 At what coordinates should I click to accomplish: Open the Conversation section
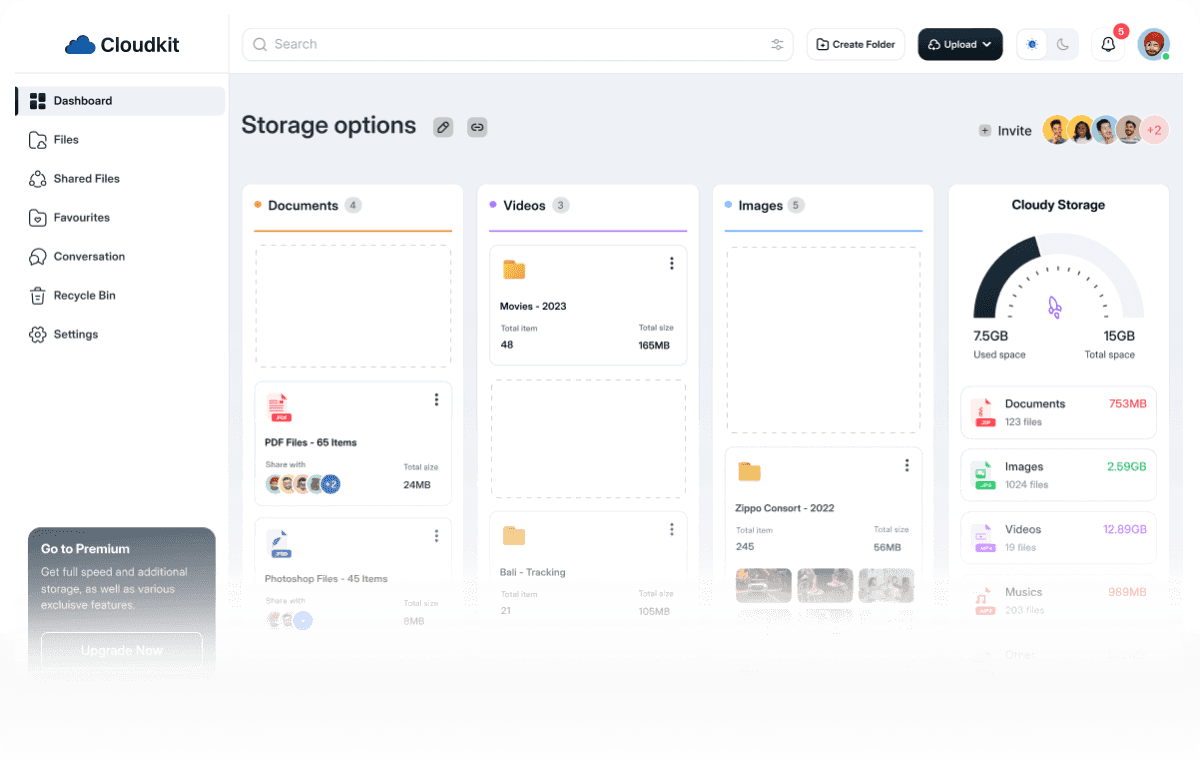point(90,256)
